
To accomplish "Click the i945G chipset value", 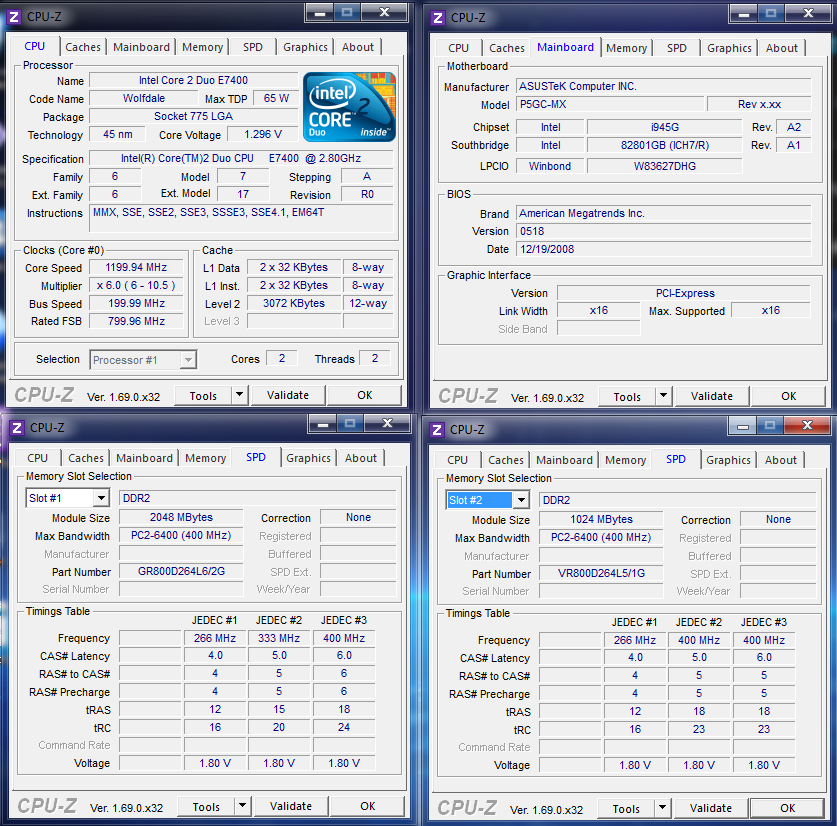I will coord(665,127).
